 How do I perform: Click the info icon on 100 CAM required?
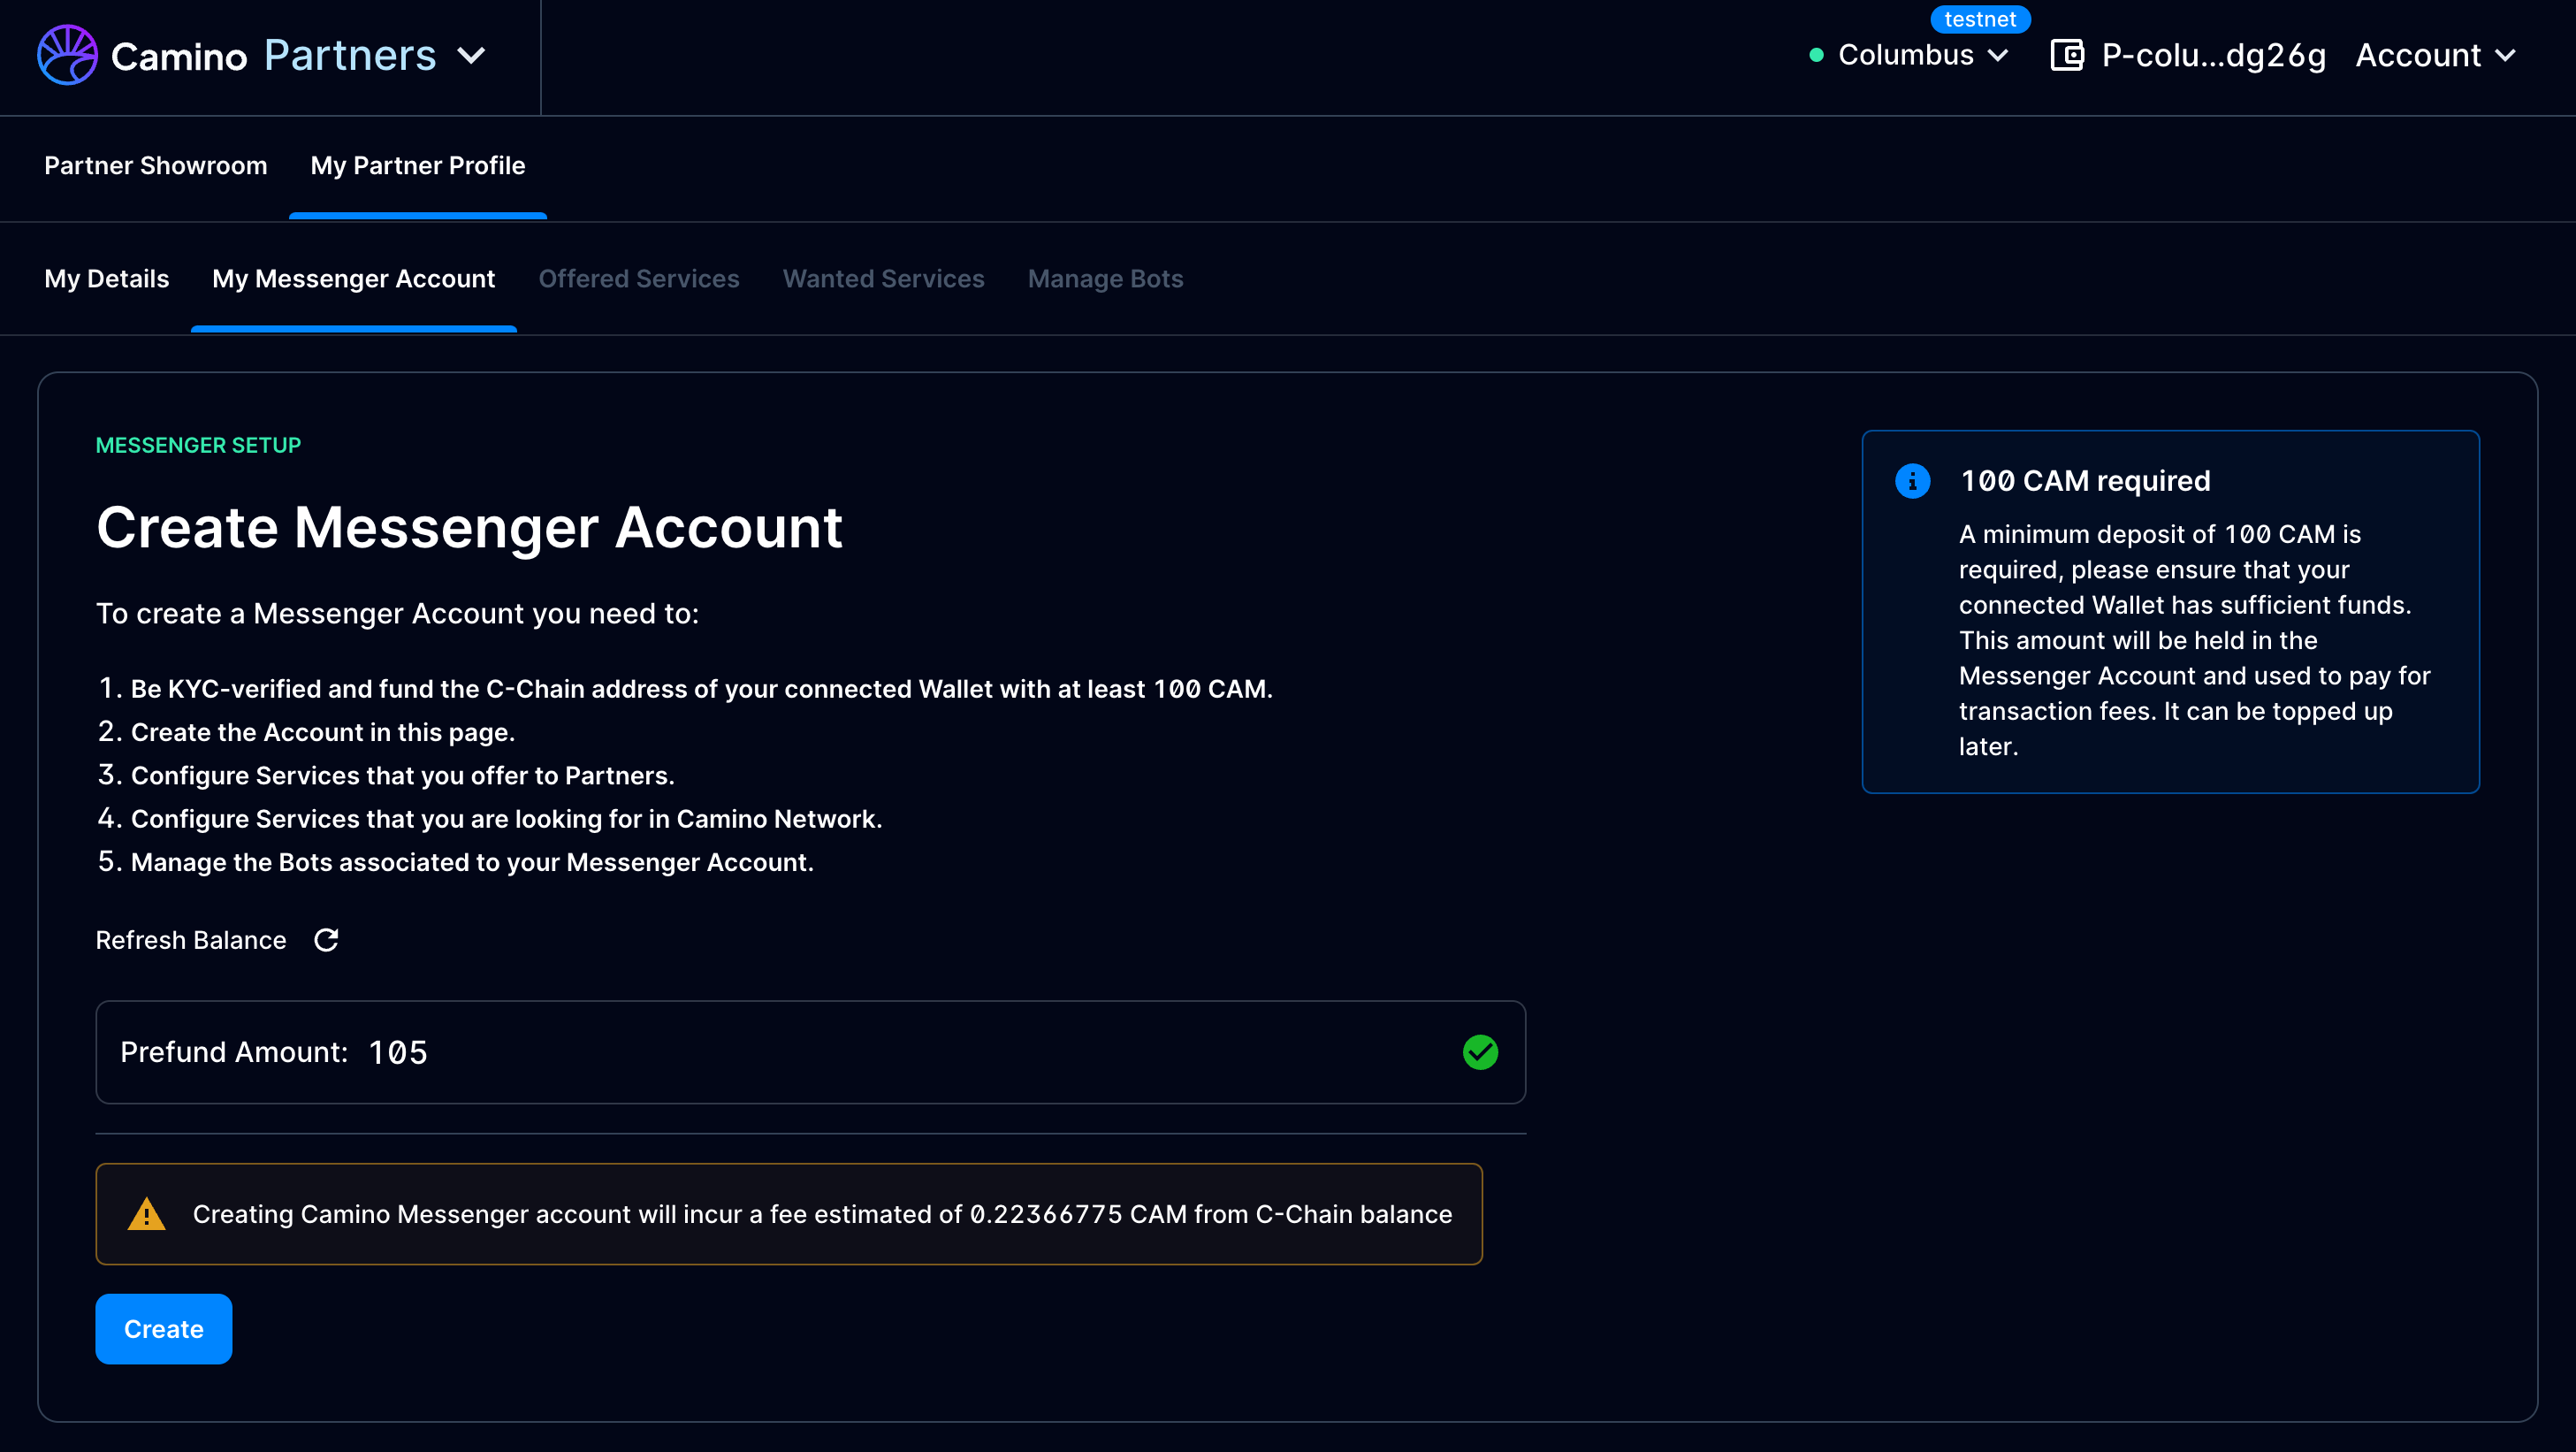pos(1914,480)
